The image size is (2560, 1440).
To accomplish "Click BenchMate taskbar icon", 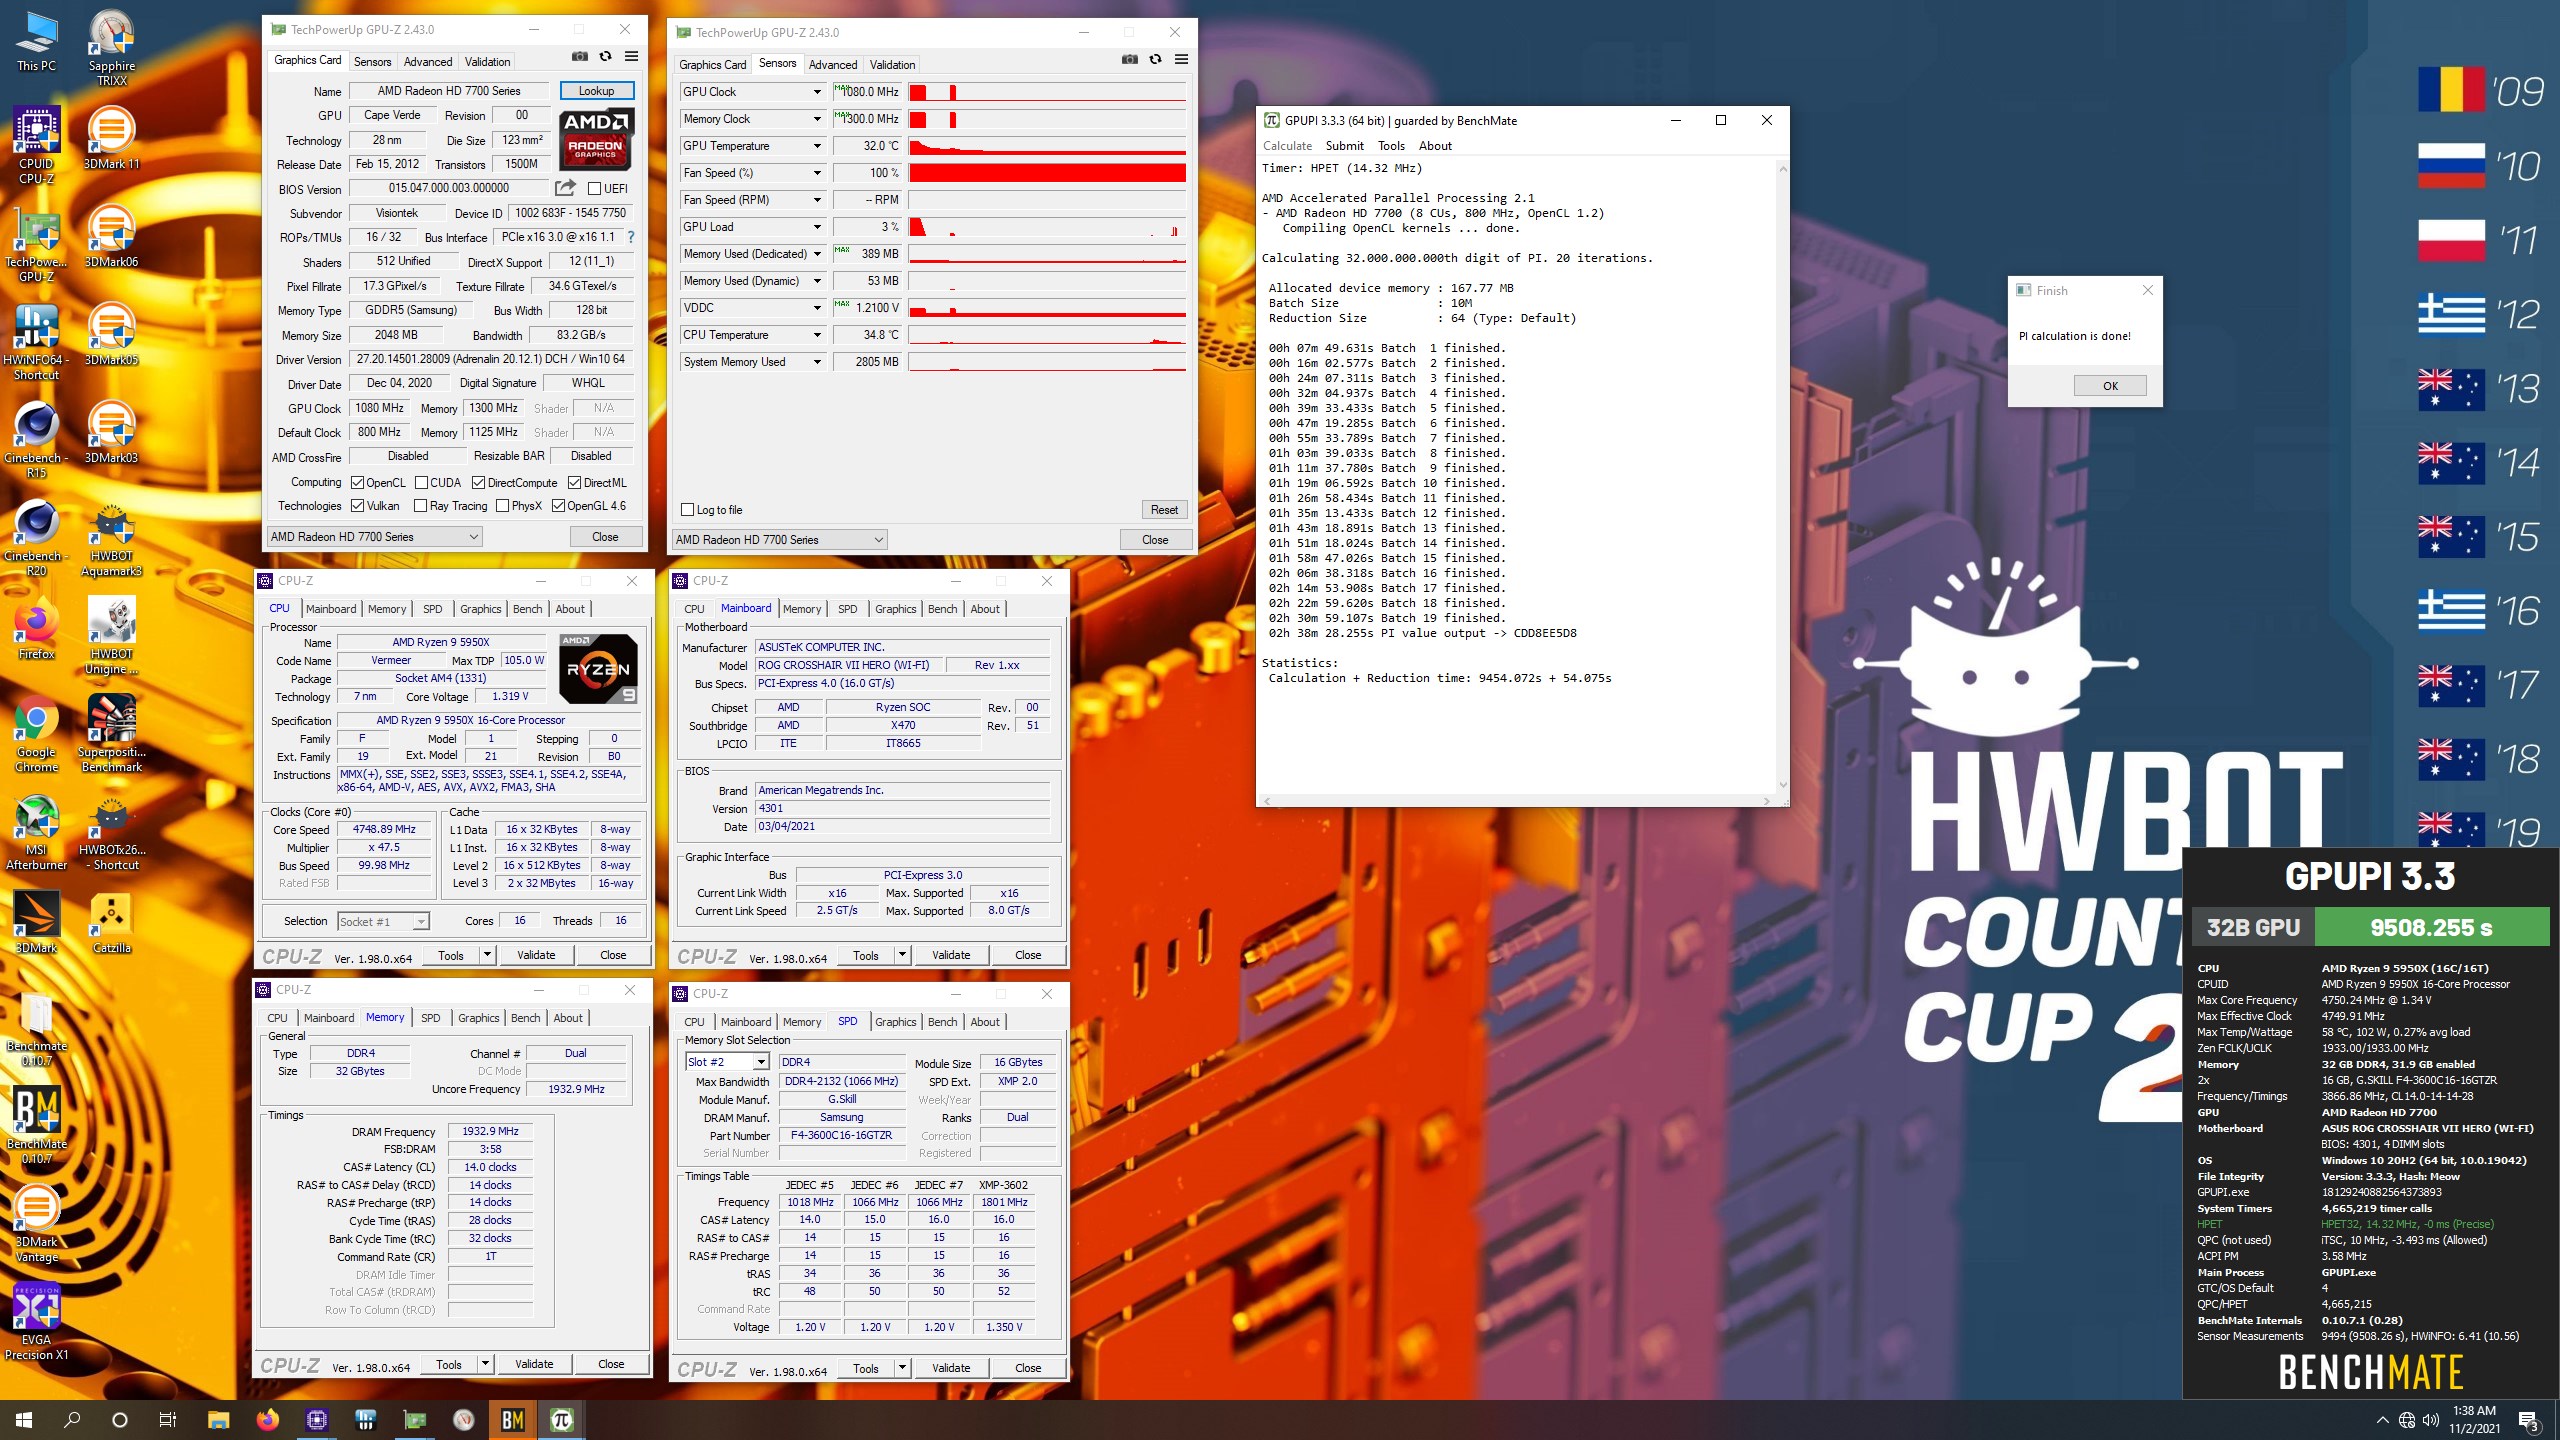I will point(512,1419).
